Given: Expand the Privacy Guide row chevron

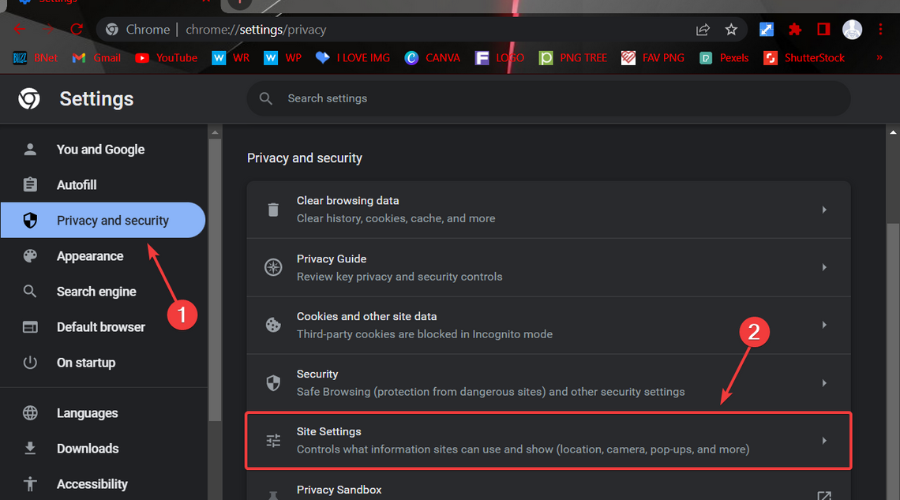Looking at the screenshot, I should pos(824,268).
